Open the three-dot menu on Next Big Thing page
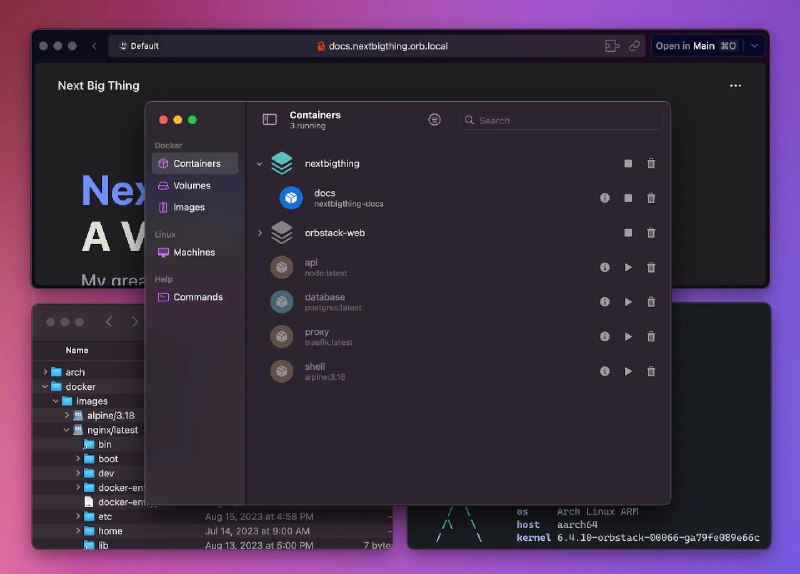Screen dimensions: 800x574 coord(736,86)
